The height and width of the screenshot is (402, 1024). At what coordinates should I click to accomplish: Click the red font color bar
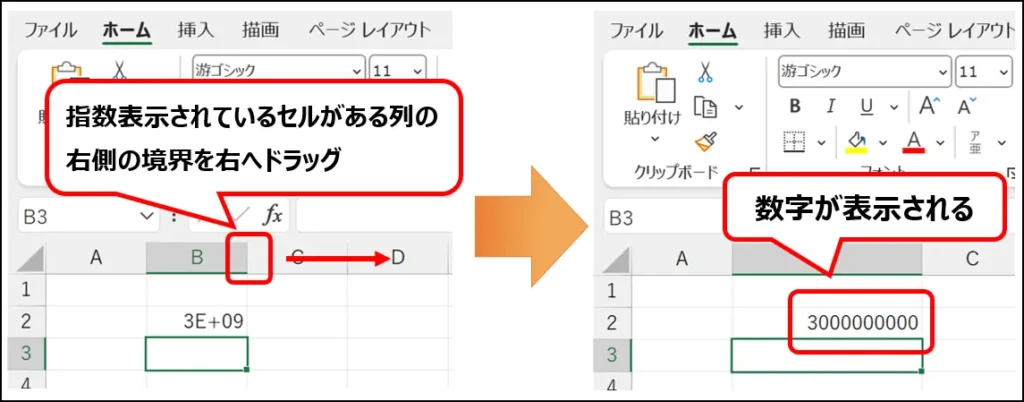tap(914, 150)
